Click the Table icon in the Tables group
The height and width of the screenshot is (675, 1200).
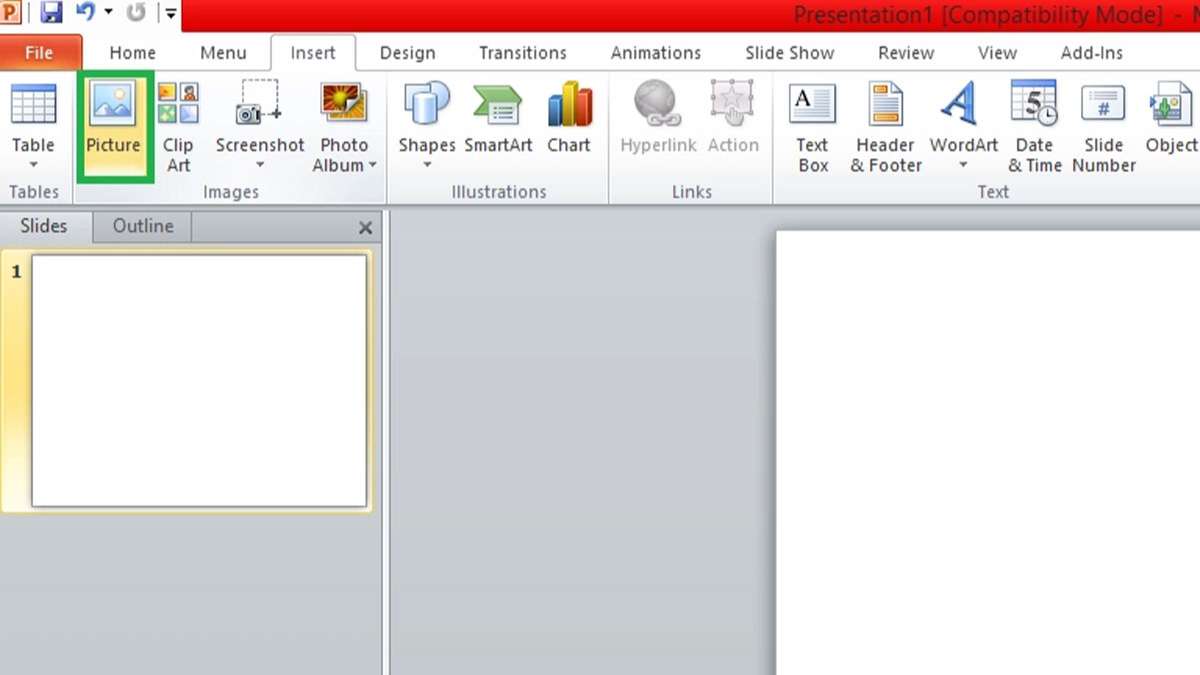coord(33,103)
